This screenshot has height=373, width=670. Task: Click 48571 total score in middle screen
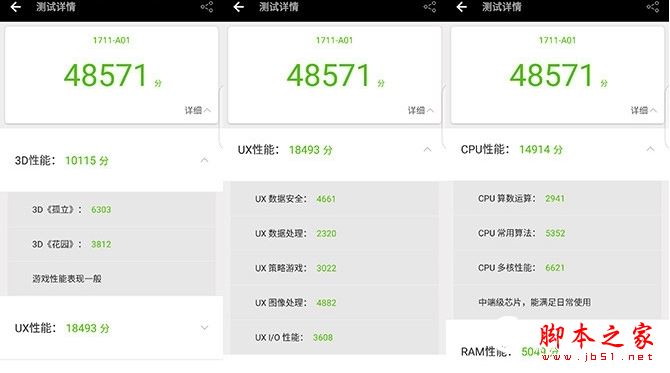[329, 75]
